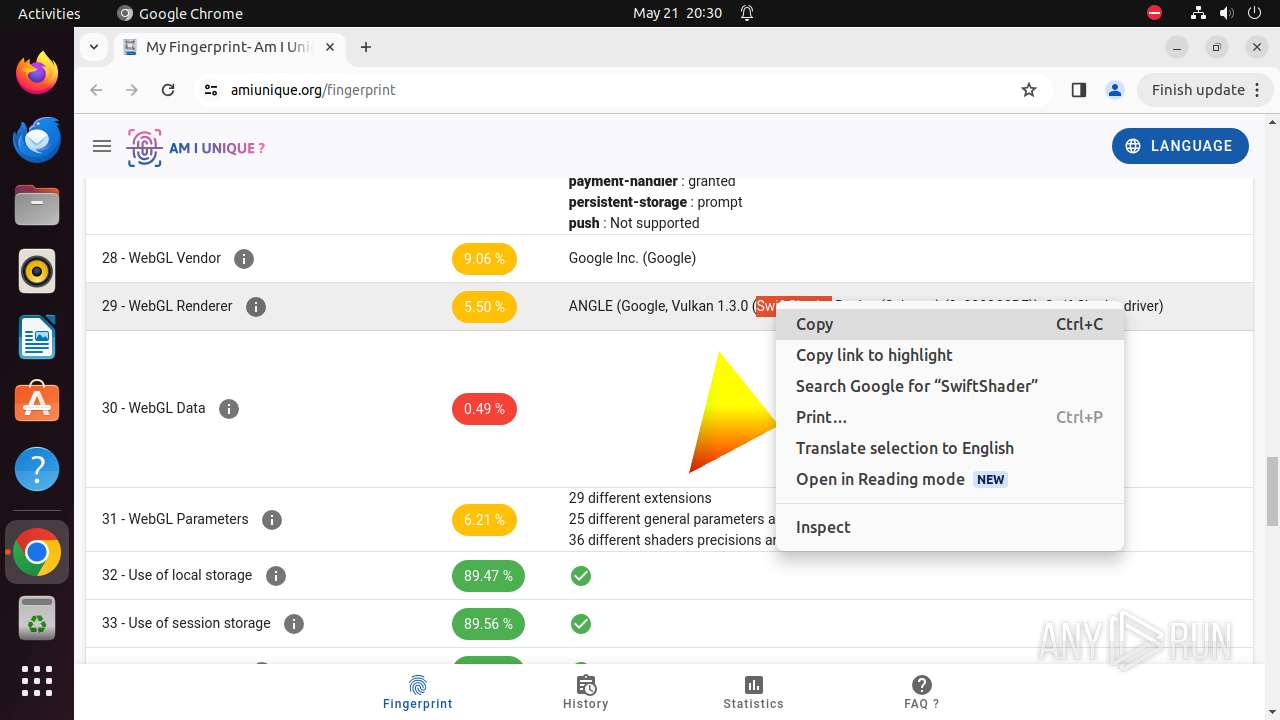The image size is (1280, 720).
Task: Open Rhythmbox from the dock
Action: coord(37,272)
